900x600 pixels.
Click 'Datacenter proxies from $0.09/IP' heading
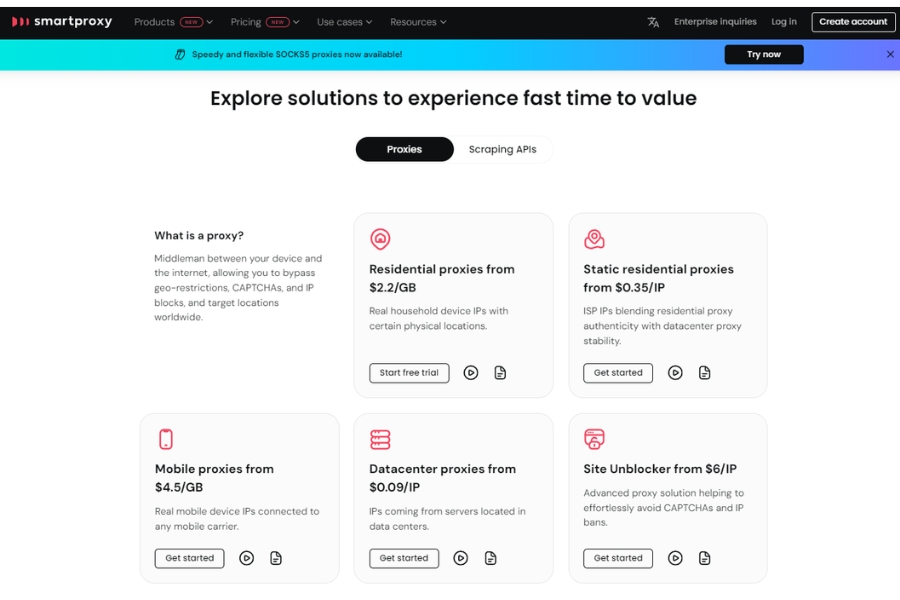coord(443,478)
